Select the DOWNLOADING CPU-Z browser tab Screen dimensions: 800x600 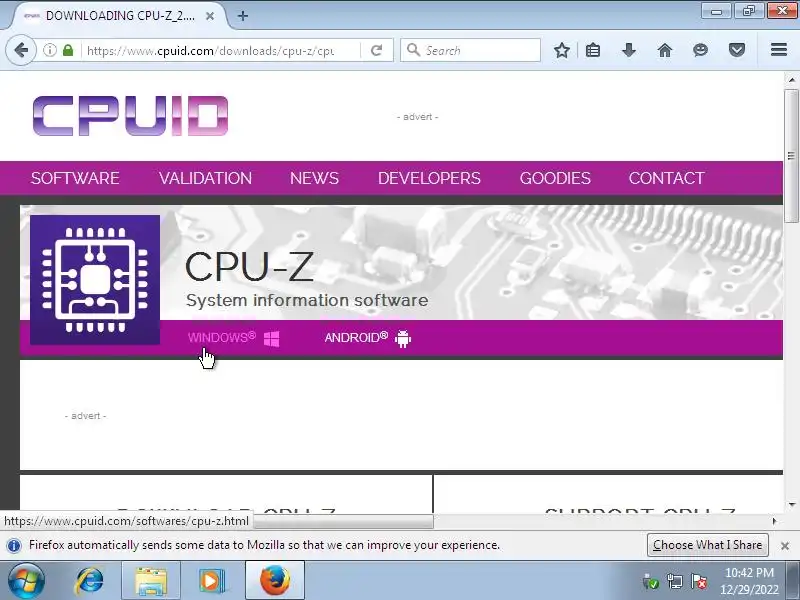[120, 16]
